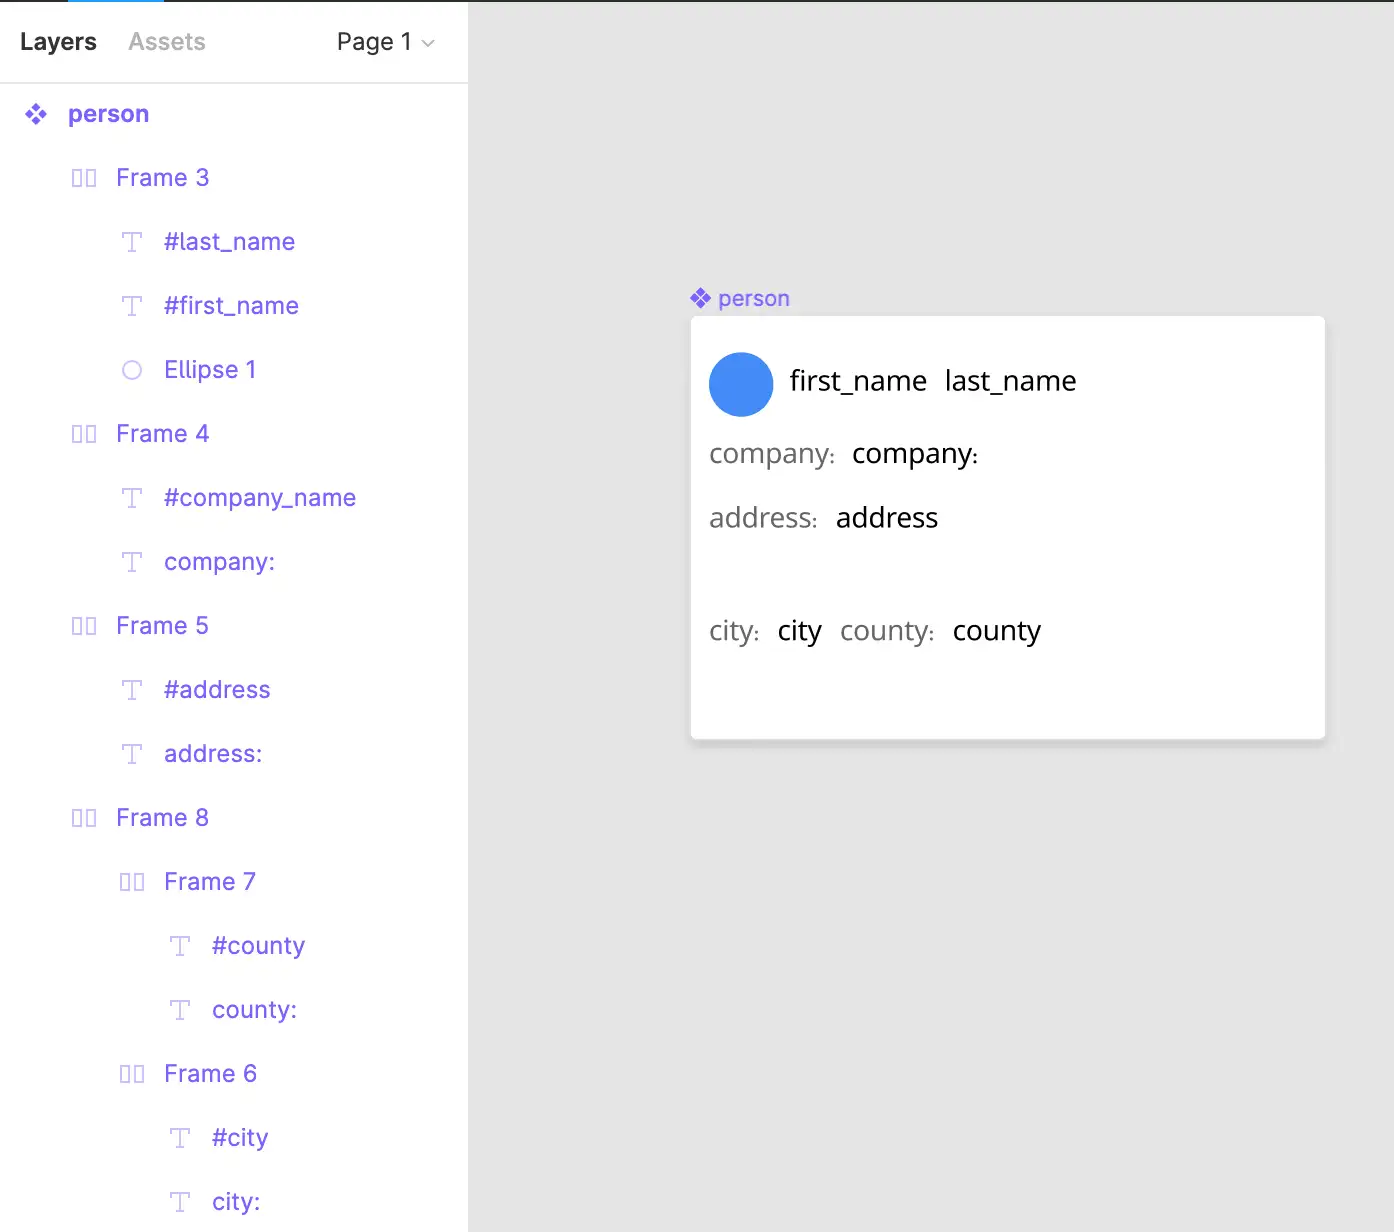This screenshot has height=1232, width=1394.
Task: Select the Frame 5 layer
Action: [x=162, y=626]
